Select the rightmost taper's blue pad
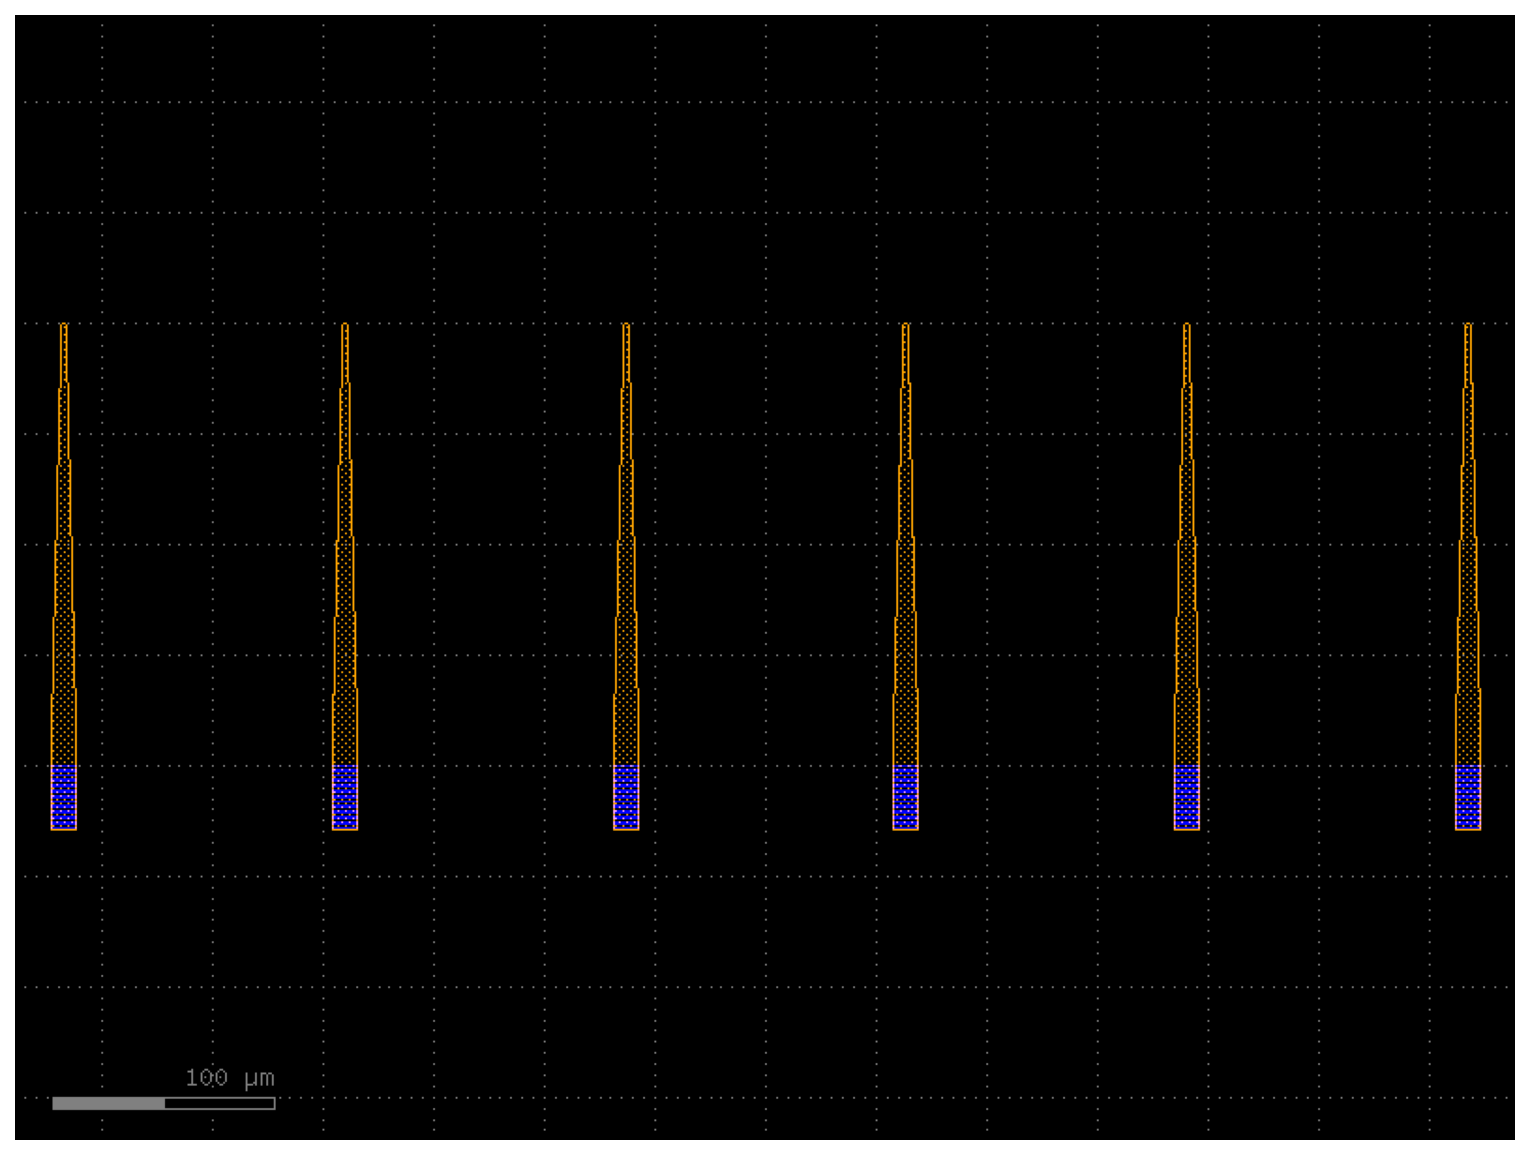The width and height of the screenshot is (1530, 1155). (1468, 798)
